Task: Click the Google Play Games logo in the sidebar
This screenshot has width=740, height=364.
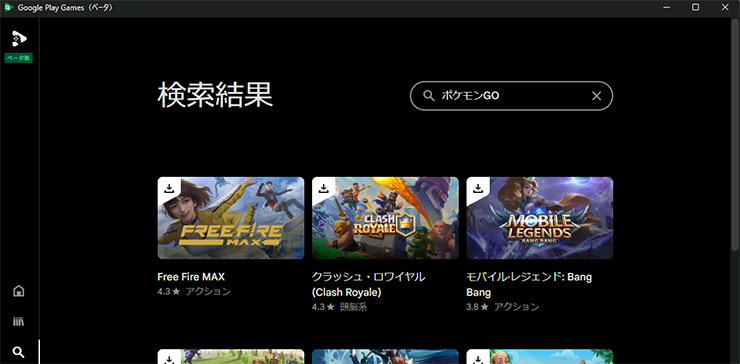Action: [x=19, y=38]
